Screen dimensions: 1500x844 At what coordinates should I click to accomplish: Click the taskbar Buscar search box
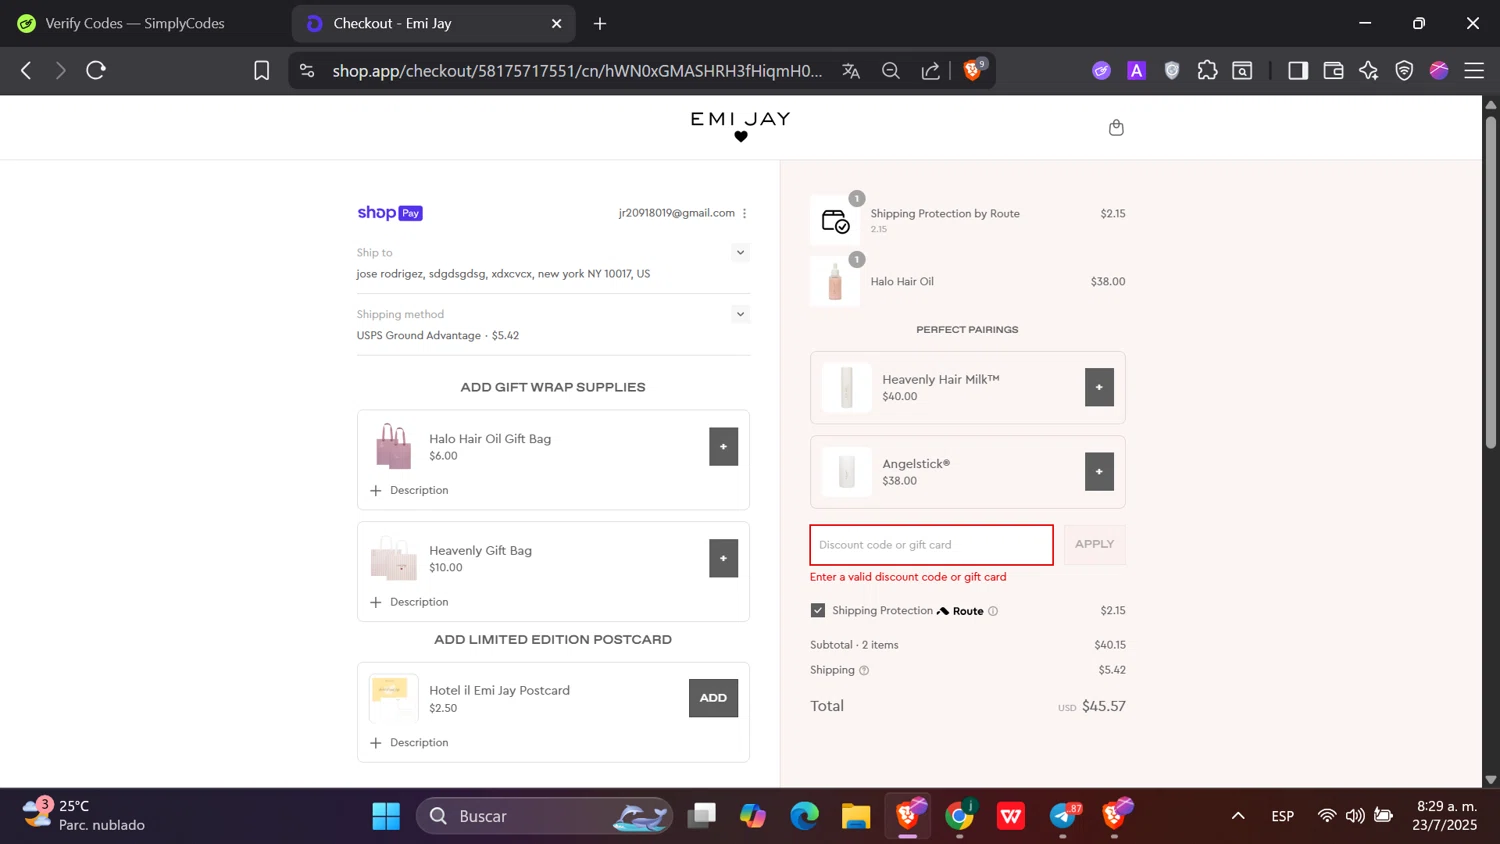(545, 816)
